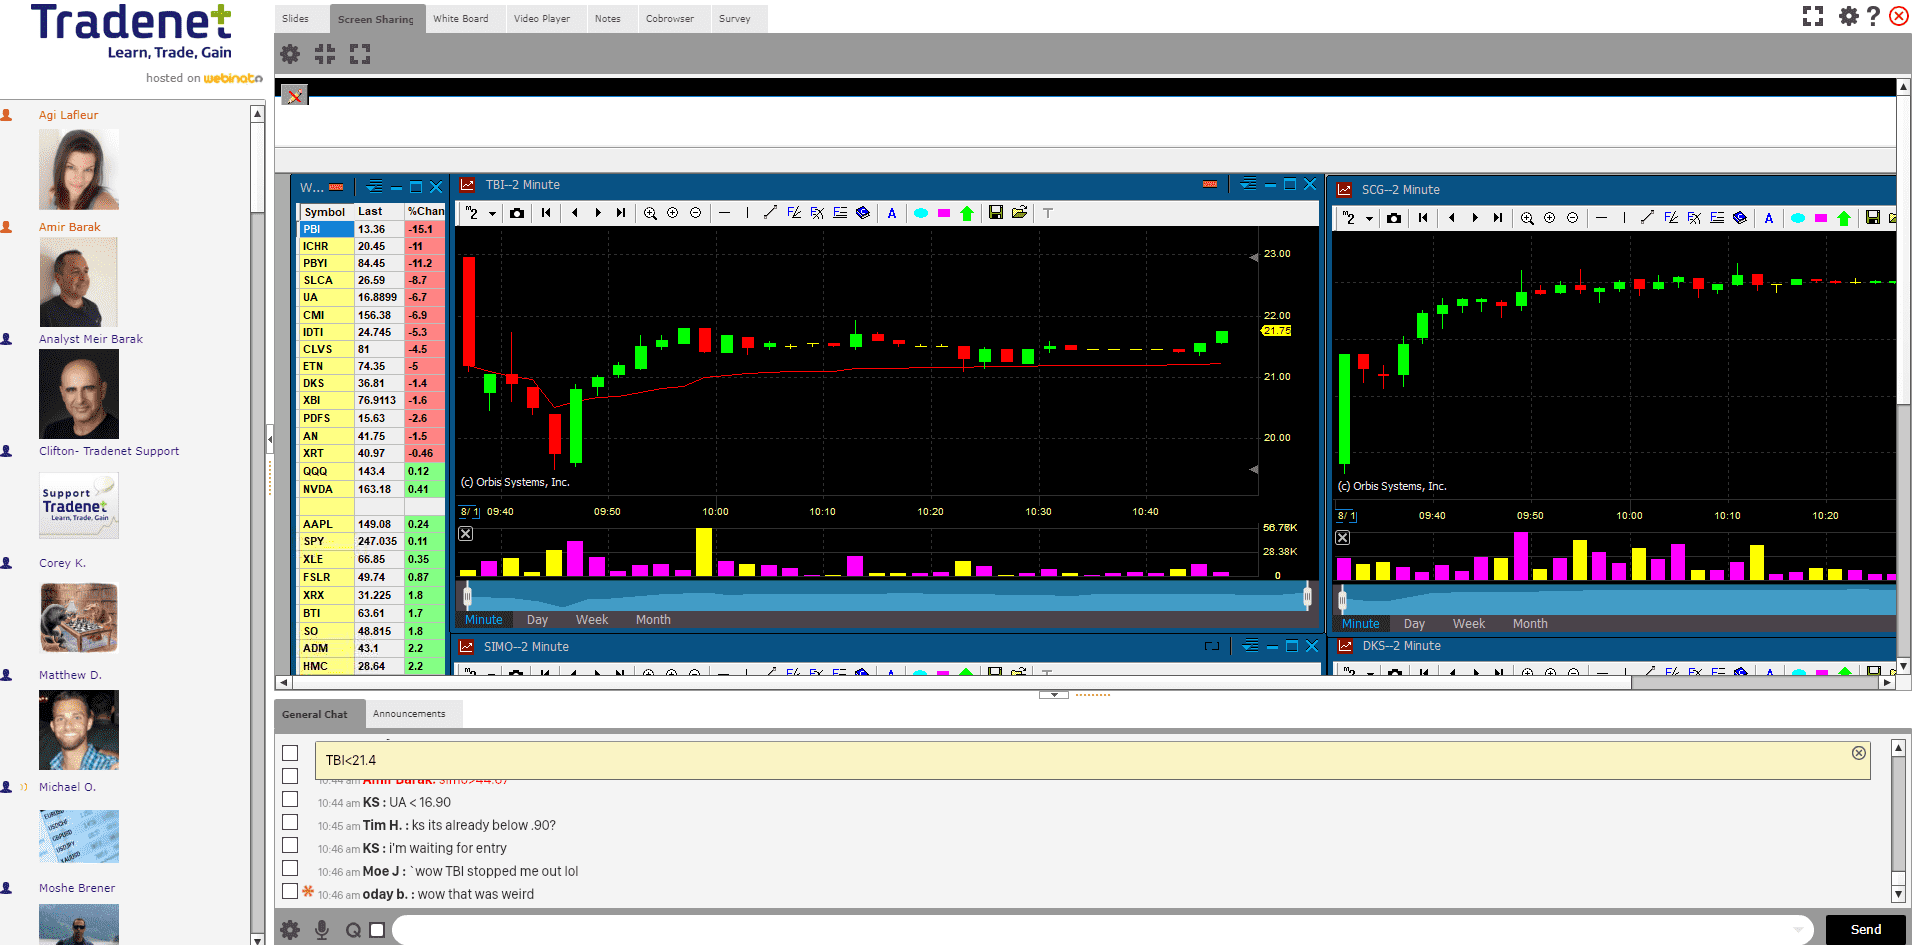Open SIMO window options menu arrow
This screenshot has height=945, width=1912.
[x=1250, y=647]
